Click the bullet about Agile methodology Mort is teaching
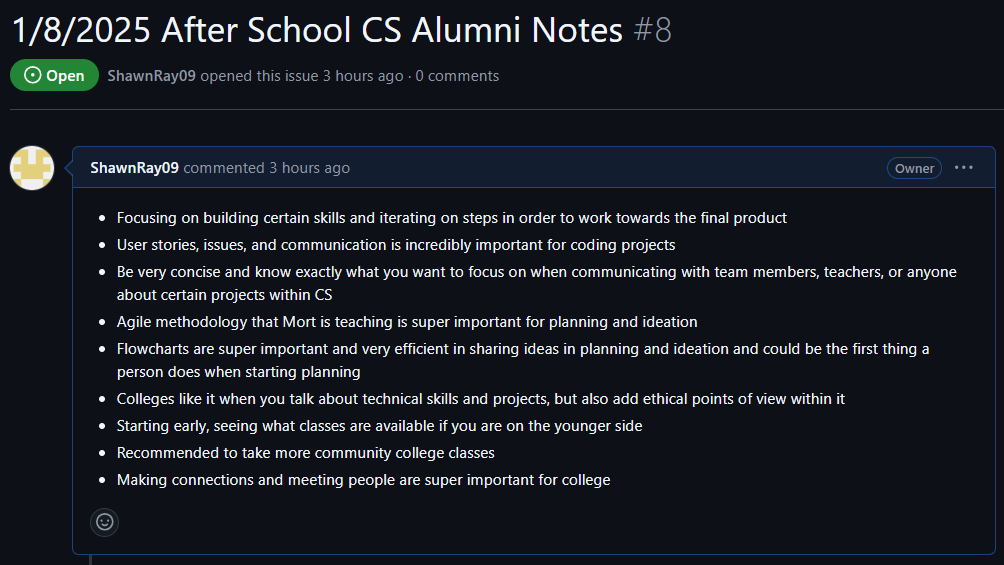This screenshot has height=565, width=1004. [x=407, y=322]
